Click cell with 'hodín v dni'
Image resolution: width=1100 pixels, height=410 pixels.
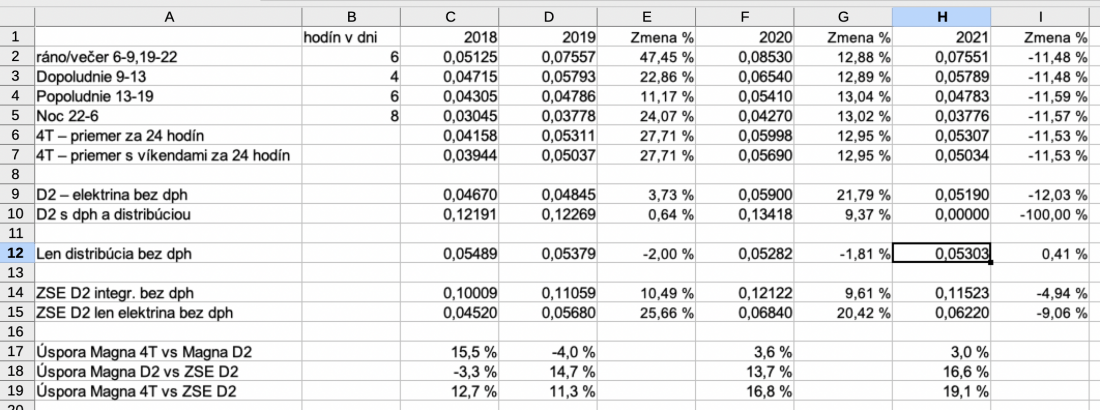350,37
